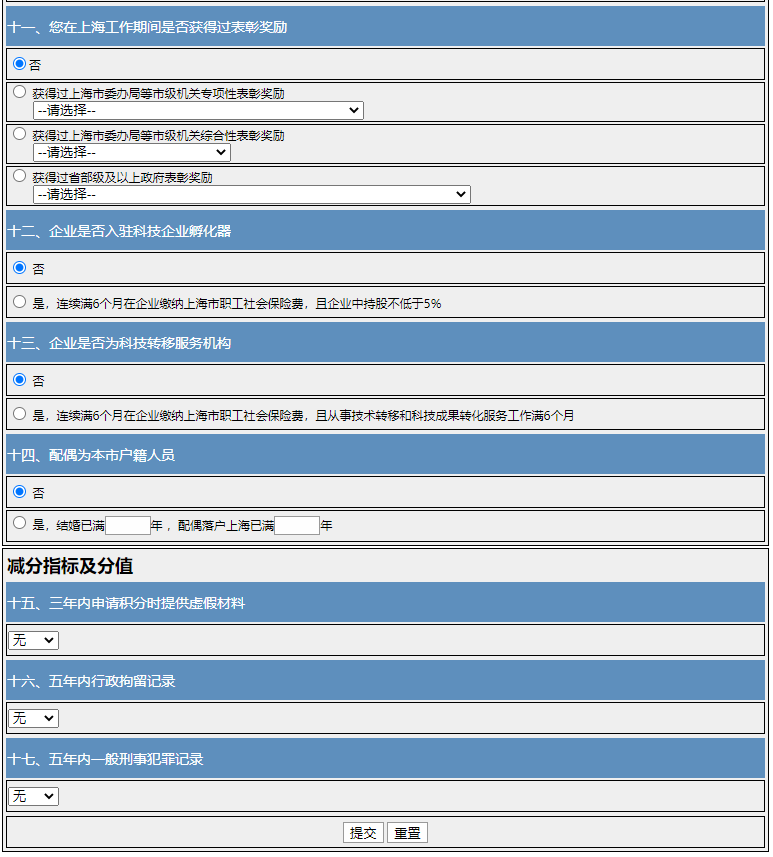This screenshot has height=857, width=773.
Task: Select radio for 省部级及以上政府表彰奖励
Action: pos(20,176)
